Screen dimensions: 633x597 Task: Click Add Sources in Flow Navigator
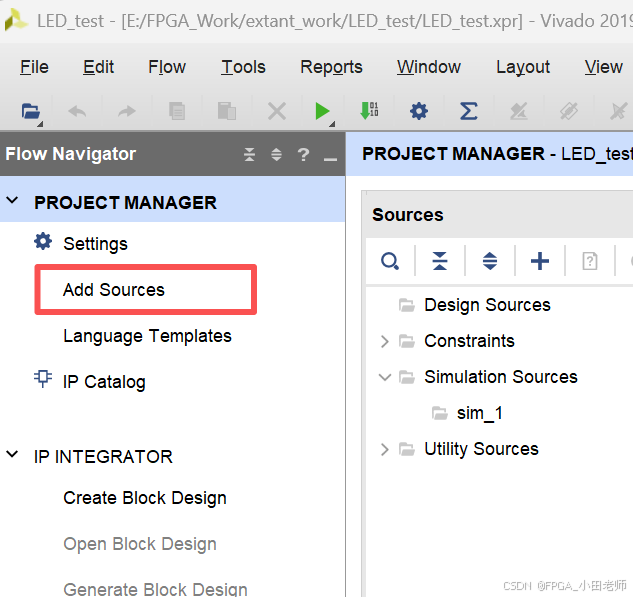pos(114,290)
